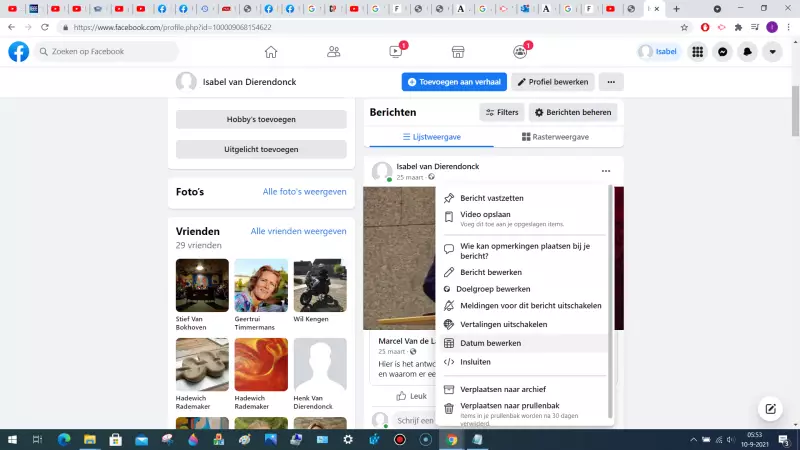Open the Messenger icon
The height and width of the screenshot is (450, 800).
(722, 52)
